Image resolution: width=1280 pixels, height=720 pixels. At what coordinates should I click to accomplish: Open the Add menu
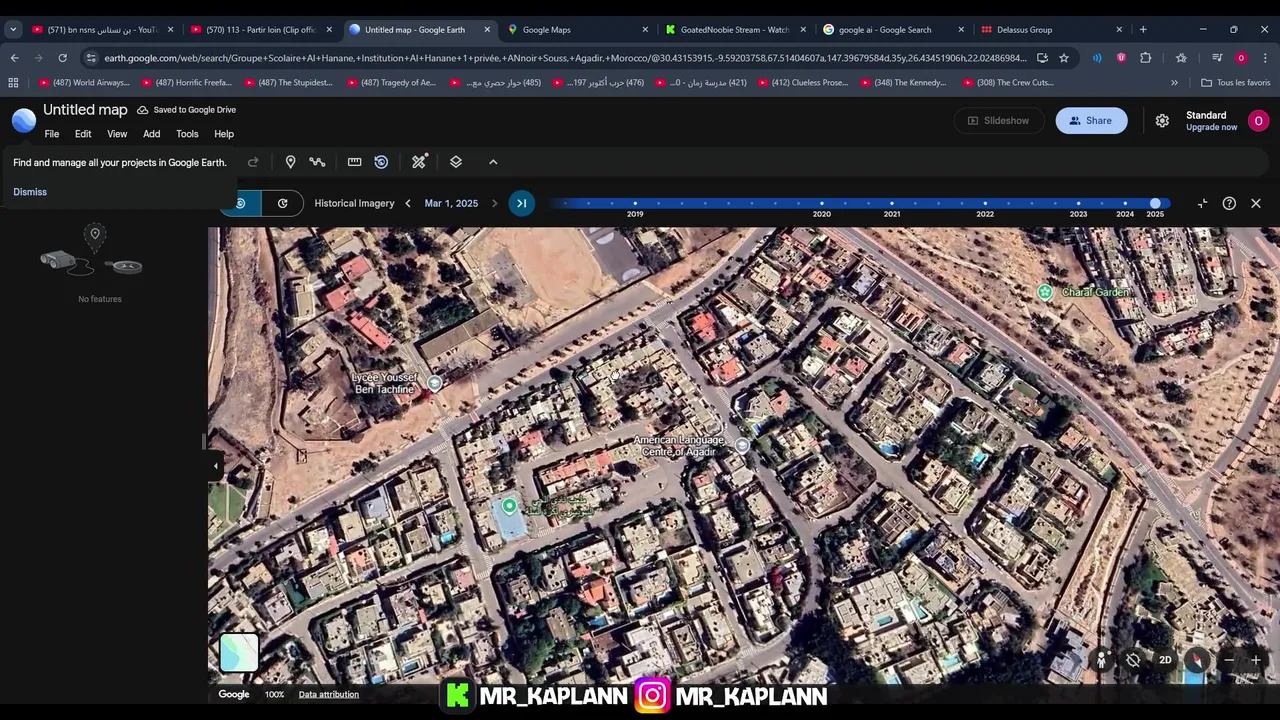point(151,134)
